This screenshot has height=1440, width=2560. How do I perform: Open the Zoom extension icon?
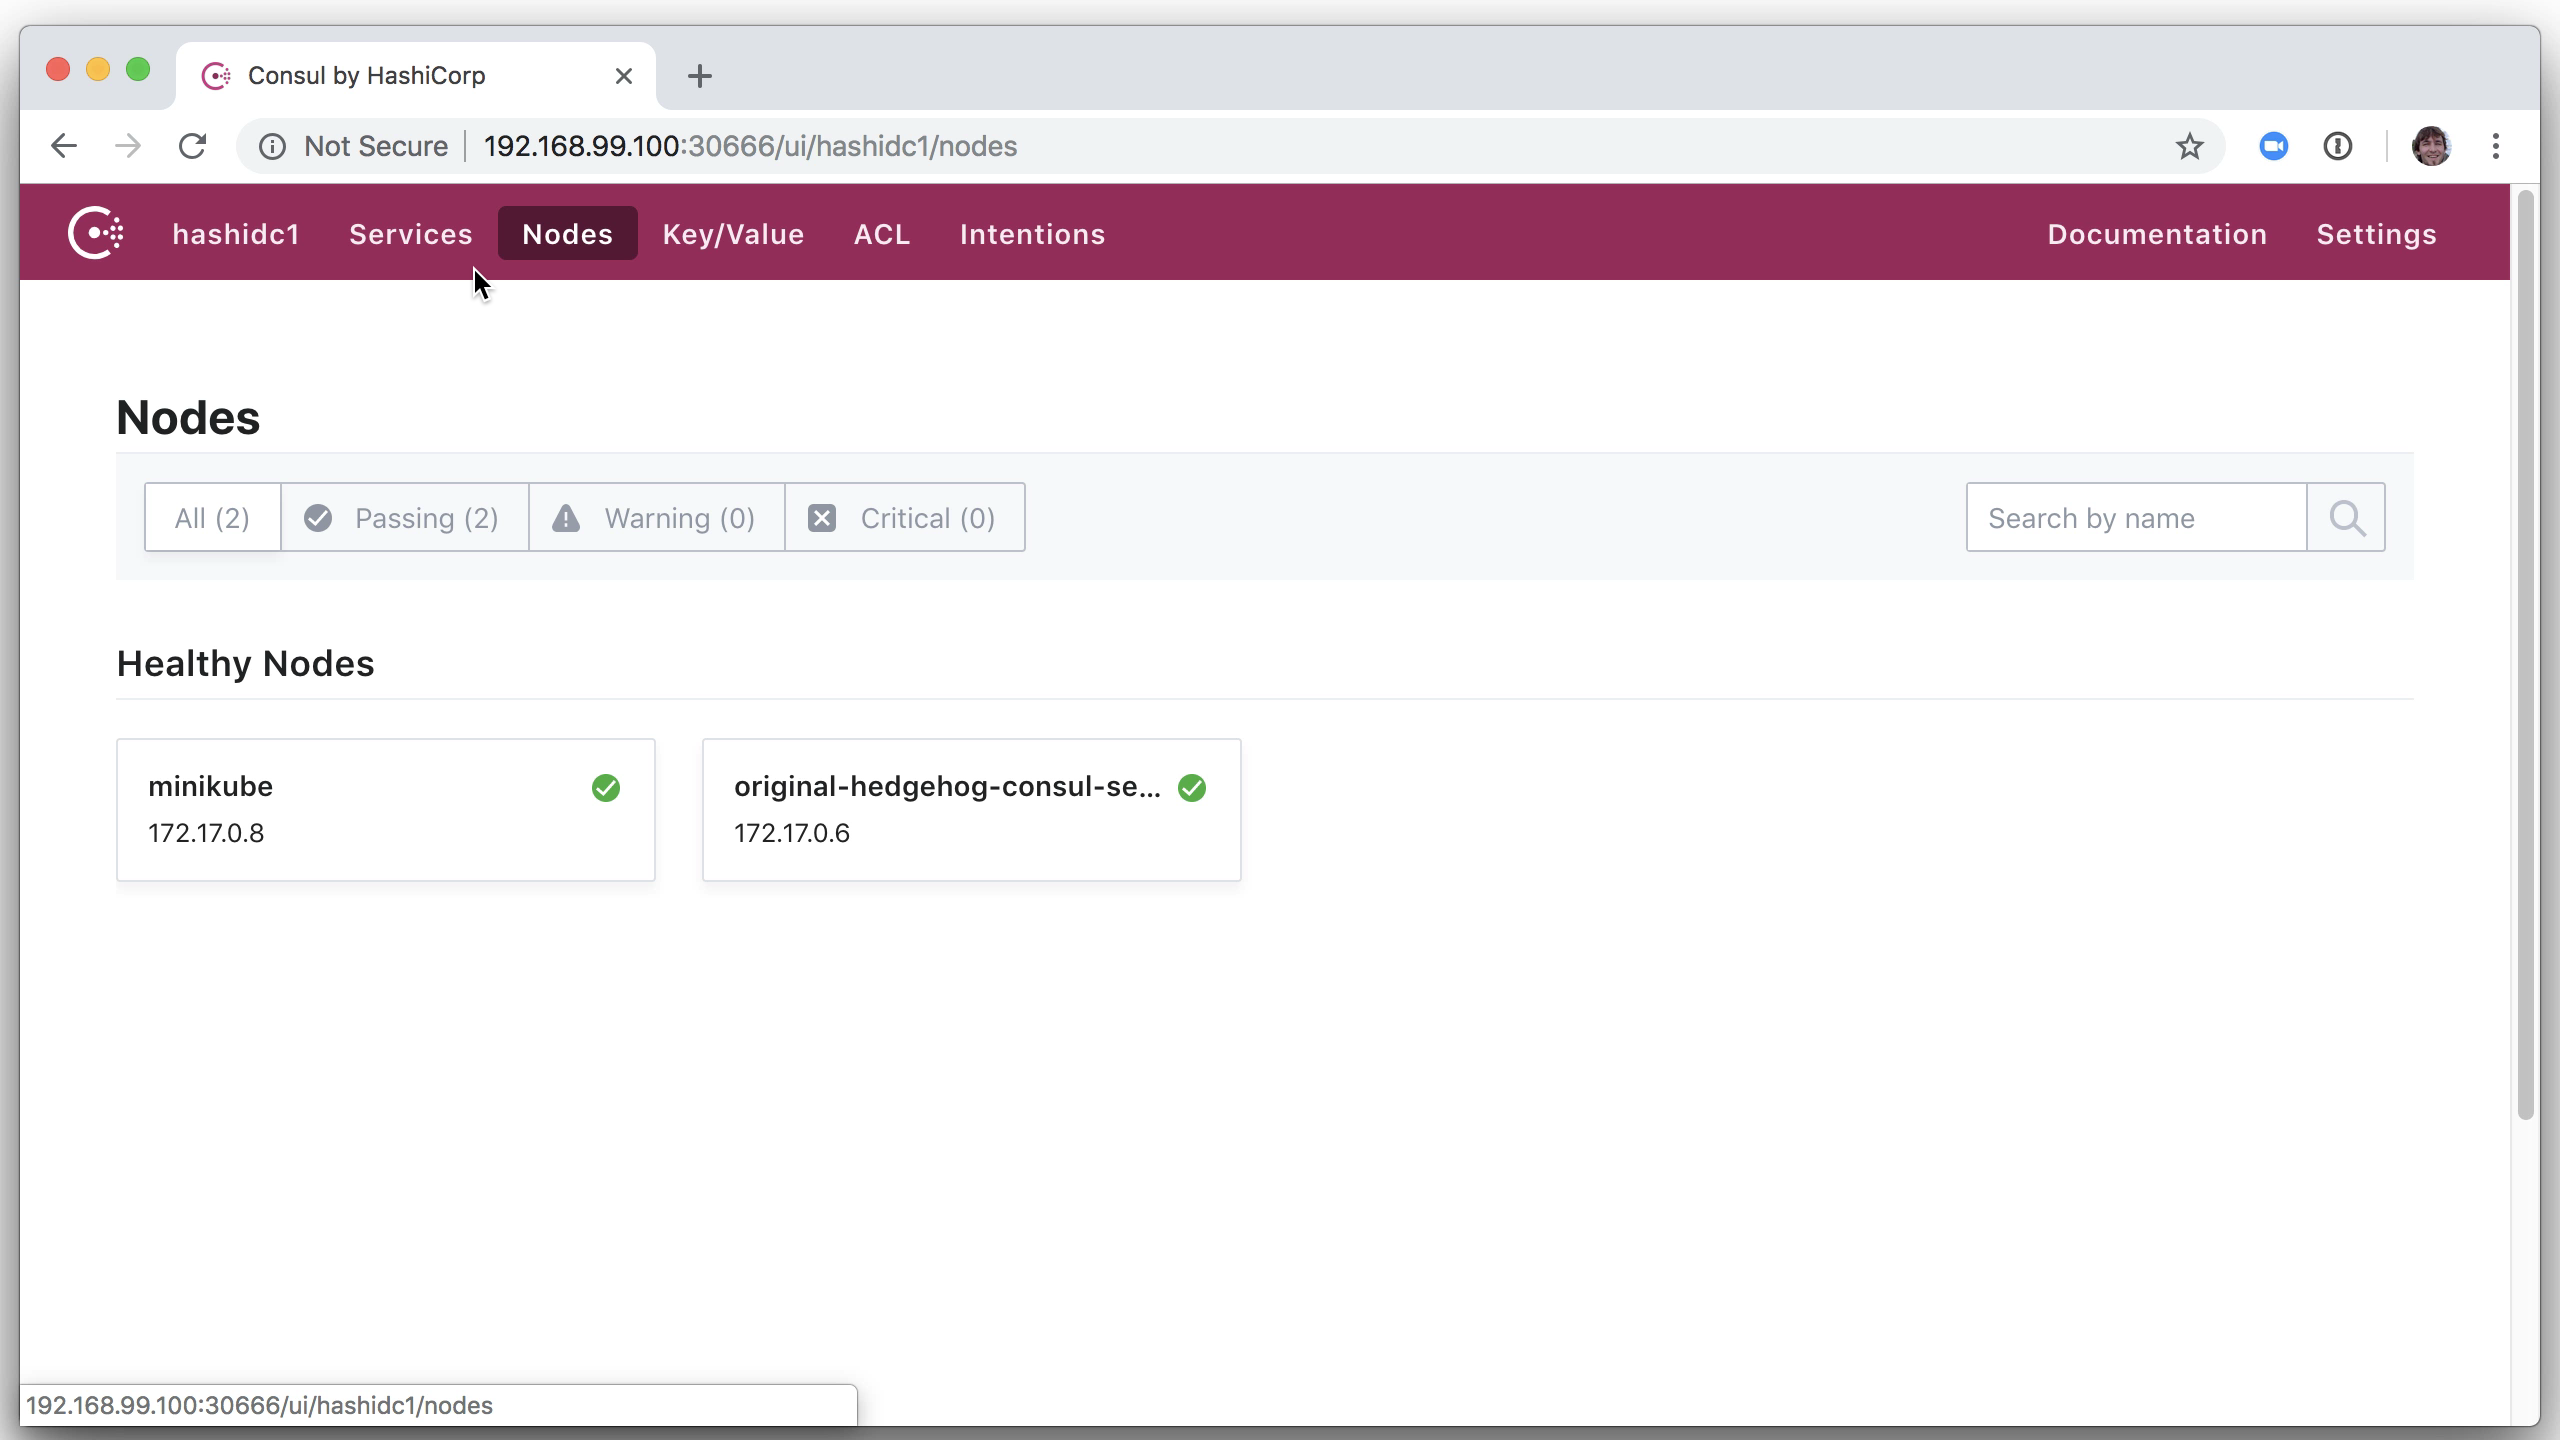click(2273, 146)
